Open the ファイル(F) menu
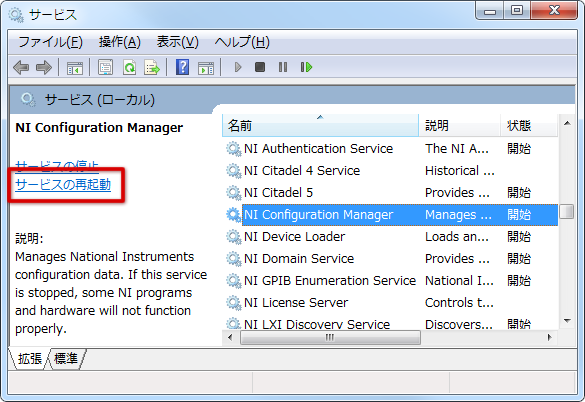 click(x=50, y=42)
